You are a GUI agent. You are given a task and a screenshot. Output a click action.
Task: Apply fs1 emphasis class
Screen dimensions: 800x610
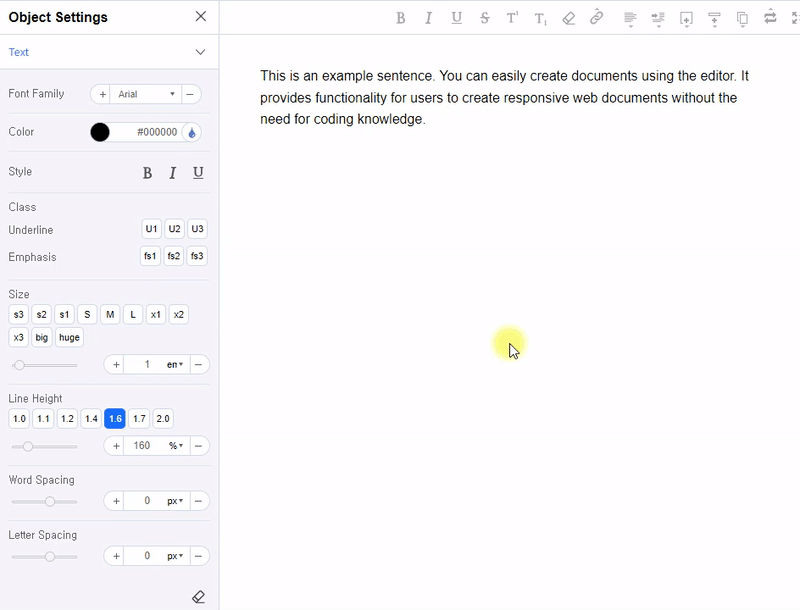(150, 256)
